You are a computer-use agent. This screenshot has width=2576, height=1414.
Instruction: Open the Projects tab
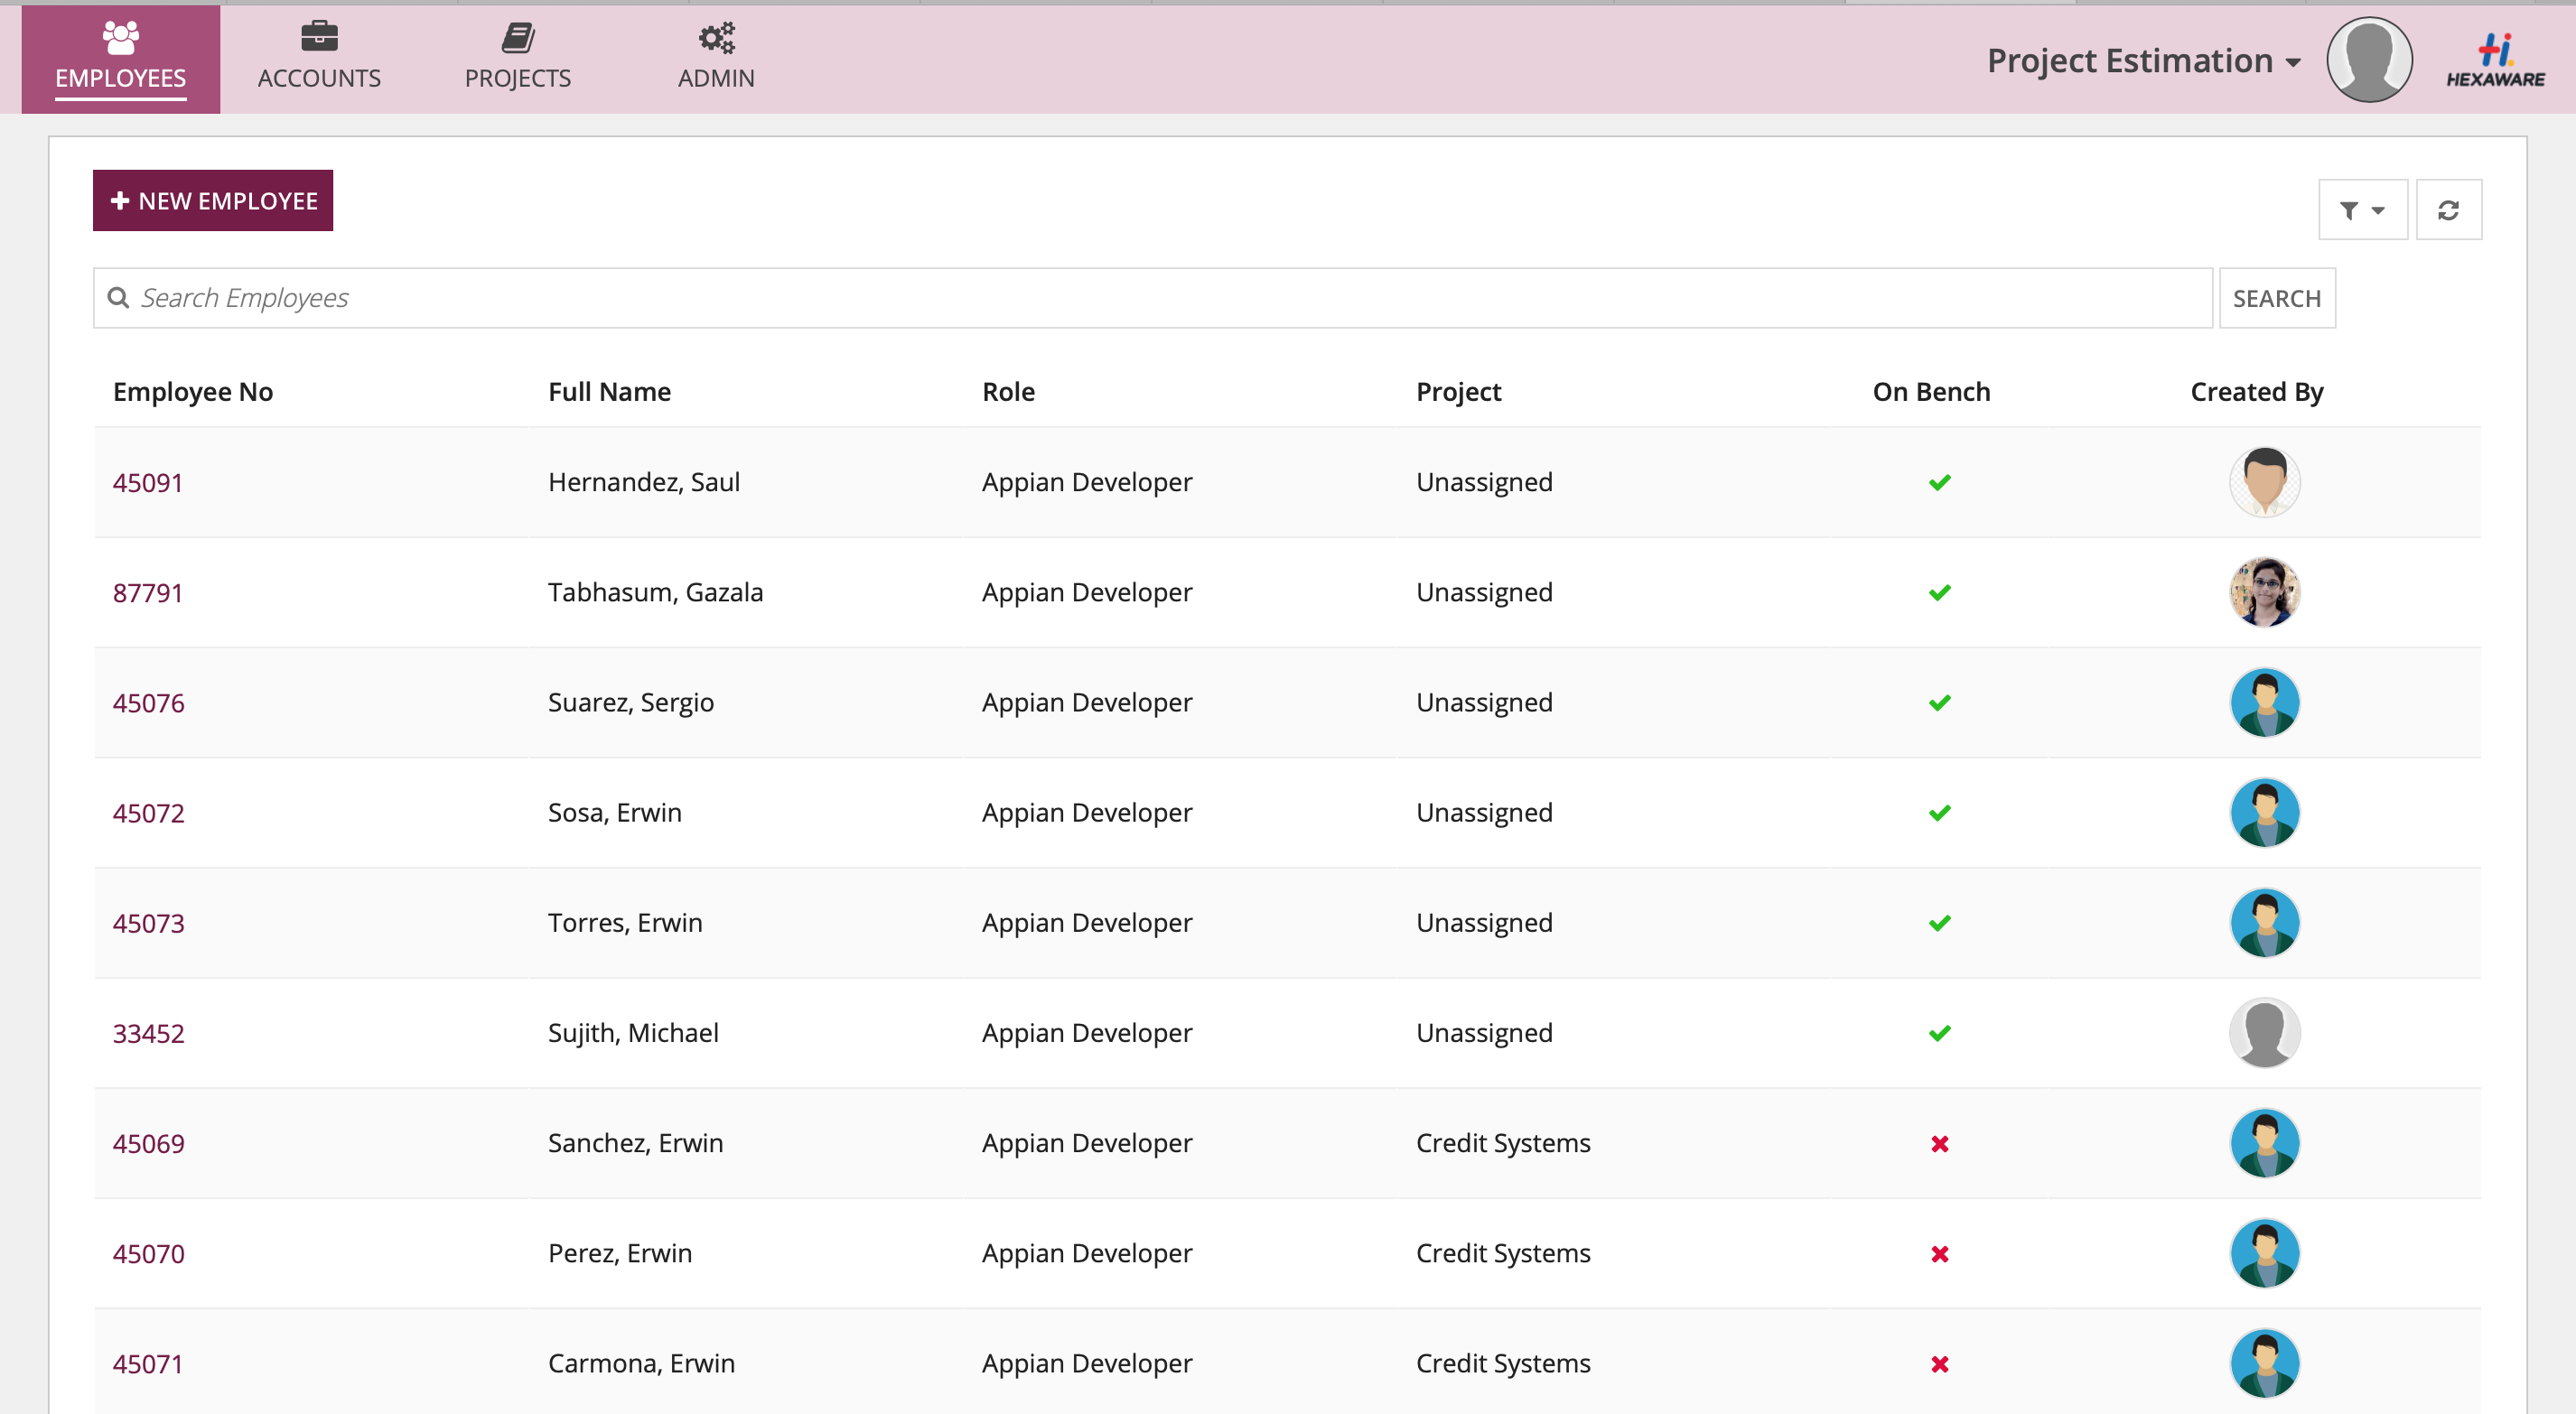pyautogui.click(x=517, y=58)
